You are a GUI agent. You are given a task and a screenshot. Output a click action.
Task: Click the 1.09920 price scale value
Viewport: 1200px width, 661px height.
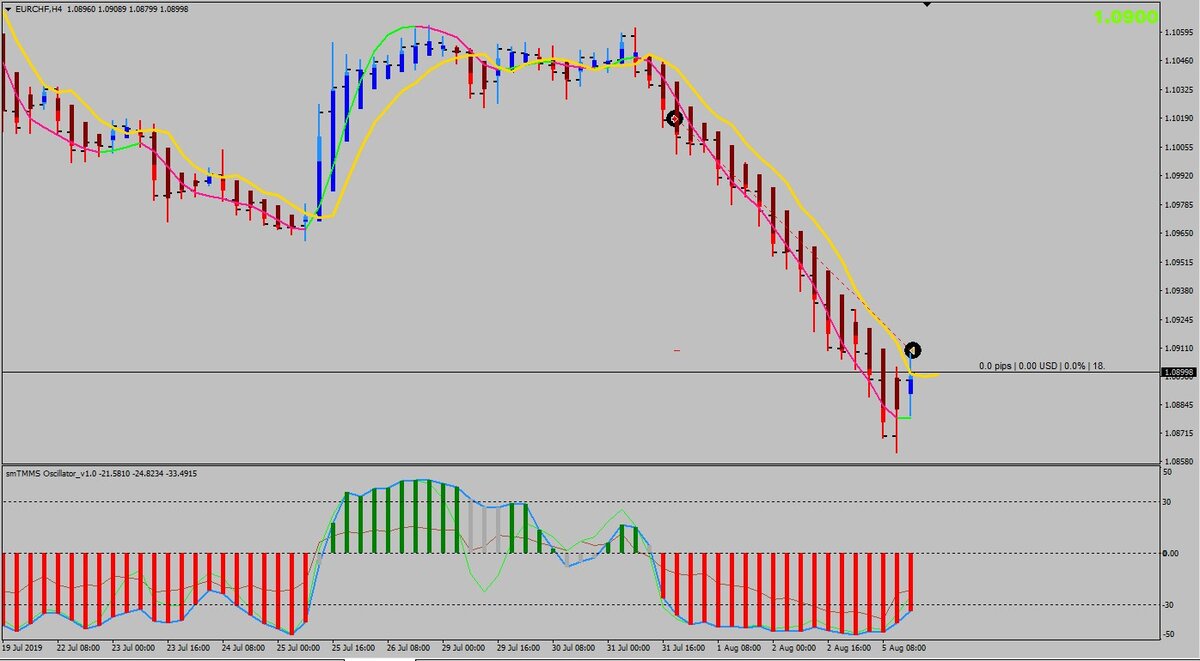1180,176
